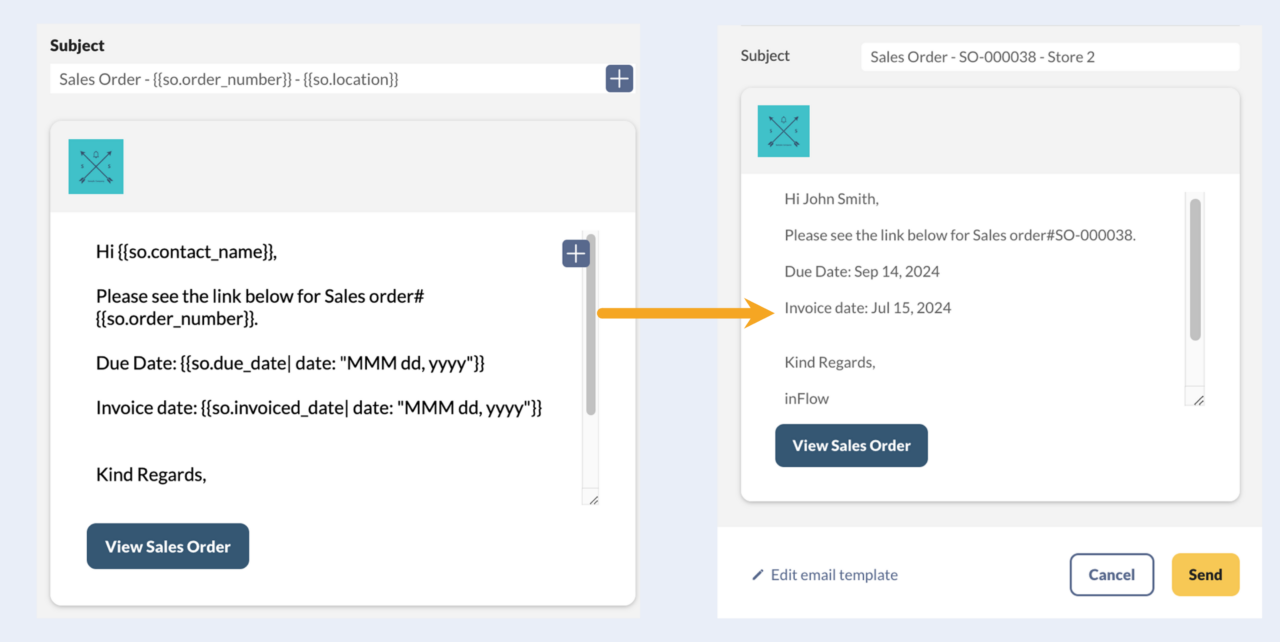Viewport: 1280px width, 642px height.
Task: Cancel sending the email
Action: point(1112,575)
